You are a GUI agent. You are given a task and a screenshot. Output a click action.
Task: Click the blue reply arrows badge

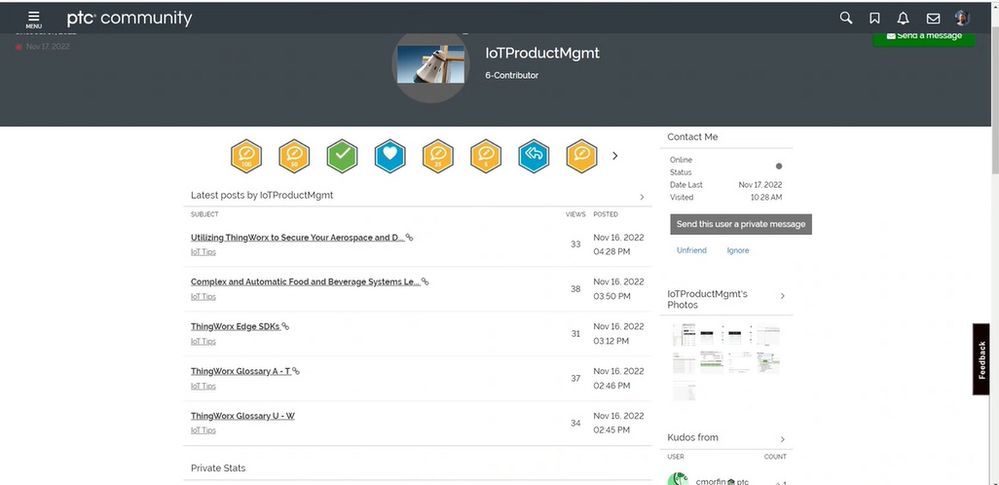pos(534,156)
